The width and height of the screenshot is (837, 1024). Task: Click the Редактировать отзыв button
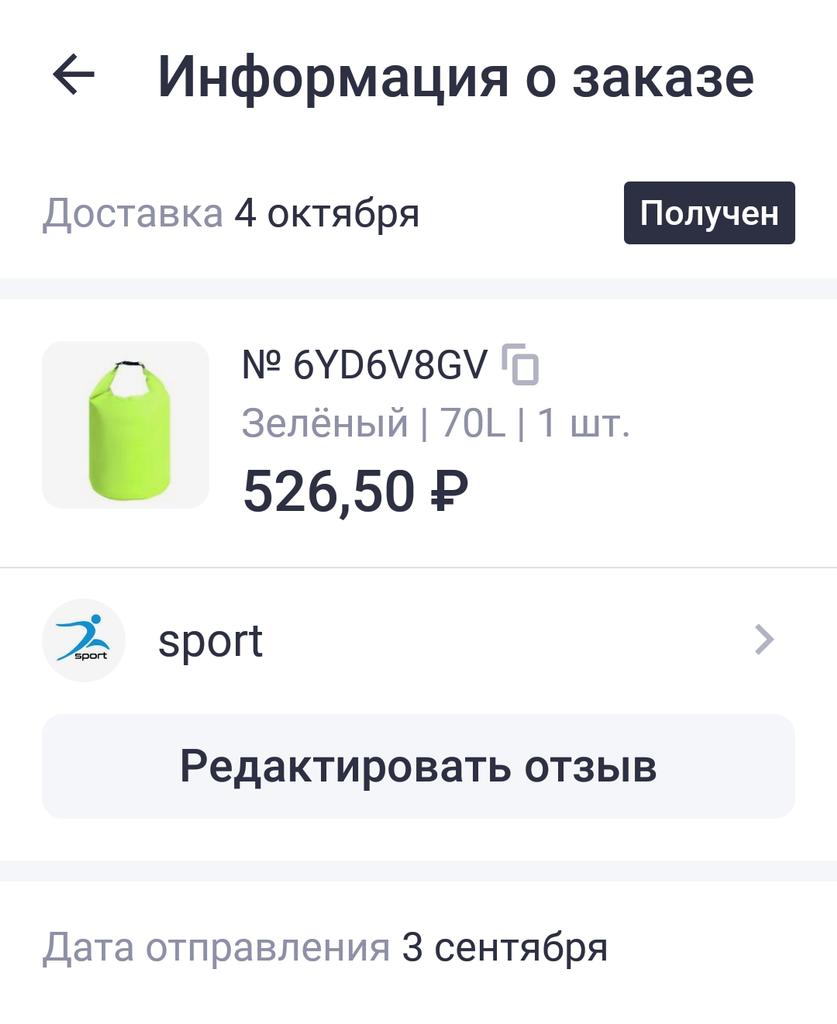(418, 766)
